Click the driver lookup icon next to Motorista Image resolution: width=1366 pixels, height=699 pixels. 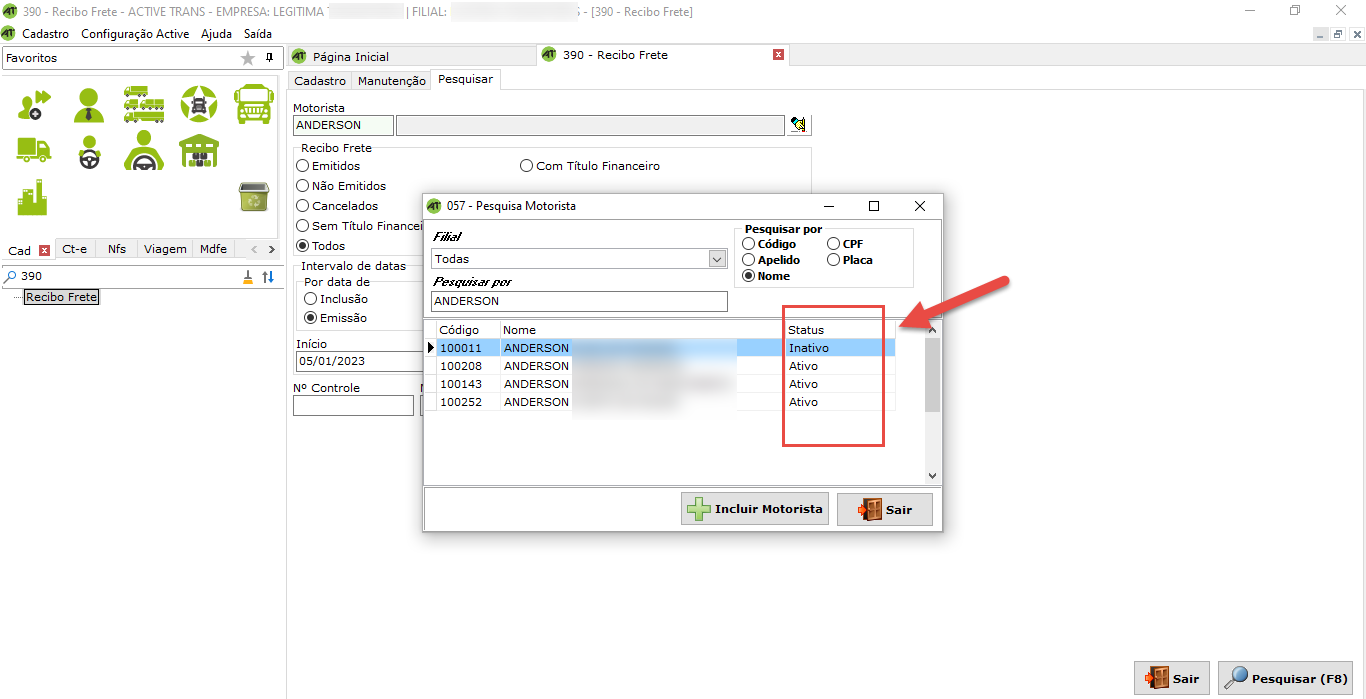click(799, 125)
